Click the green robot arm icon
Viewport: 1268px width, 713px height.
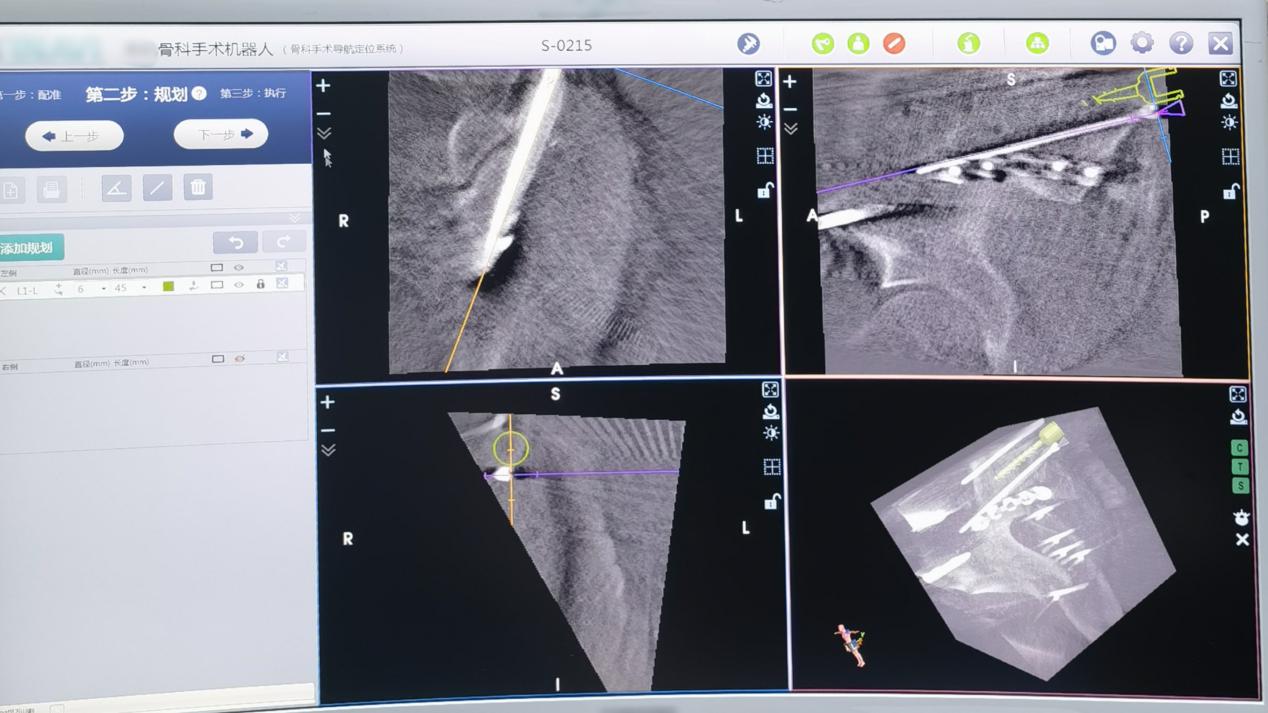pos(822,43)
